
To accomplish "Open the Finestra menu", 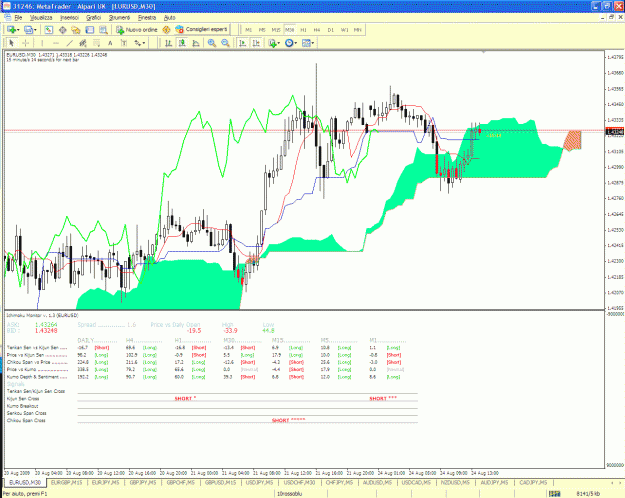I will (147, 18).
